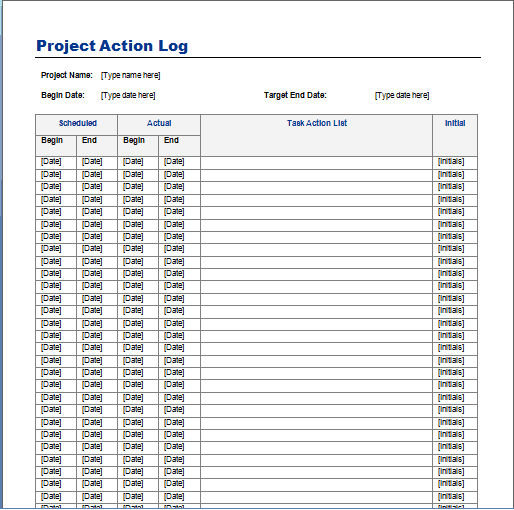Click "[Type date here]" beside Begin Date
This screenshot has width=514, height=510.
tap(128, 95)
